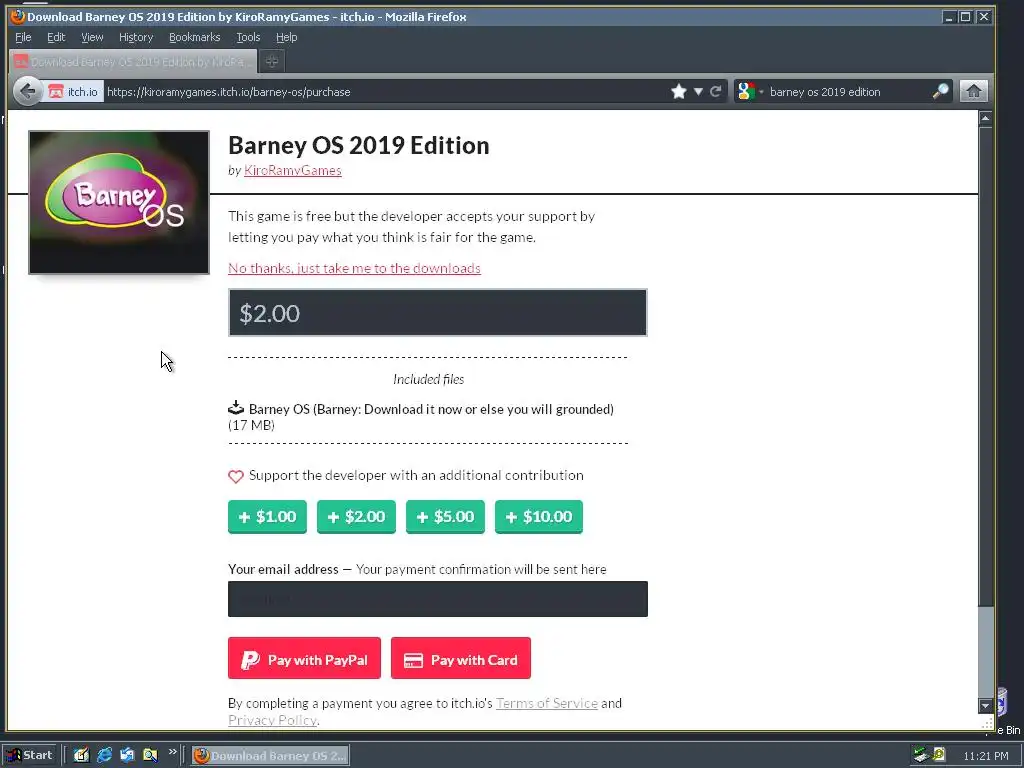
Task: Click the search box with barney os text
Action: (x=848, y=91)
